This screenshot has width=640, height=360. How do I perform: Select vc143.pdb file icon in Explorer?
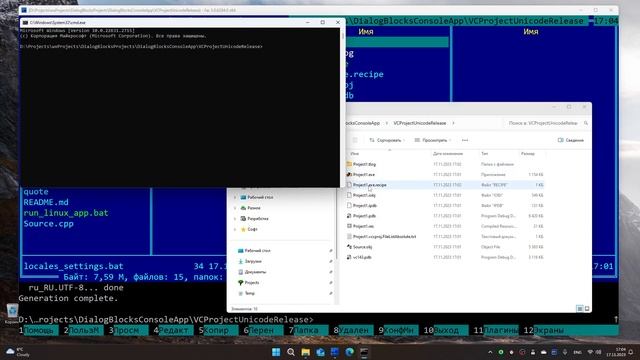click(x=349, y=258)
